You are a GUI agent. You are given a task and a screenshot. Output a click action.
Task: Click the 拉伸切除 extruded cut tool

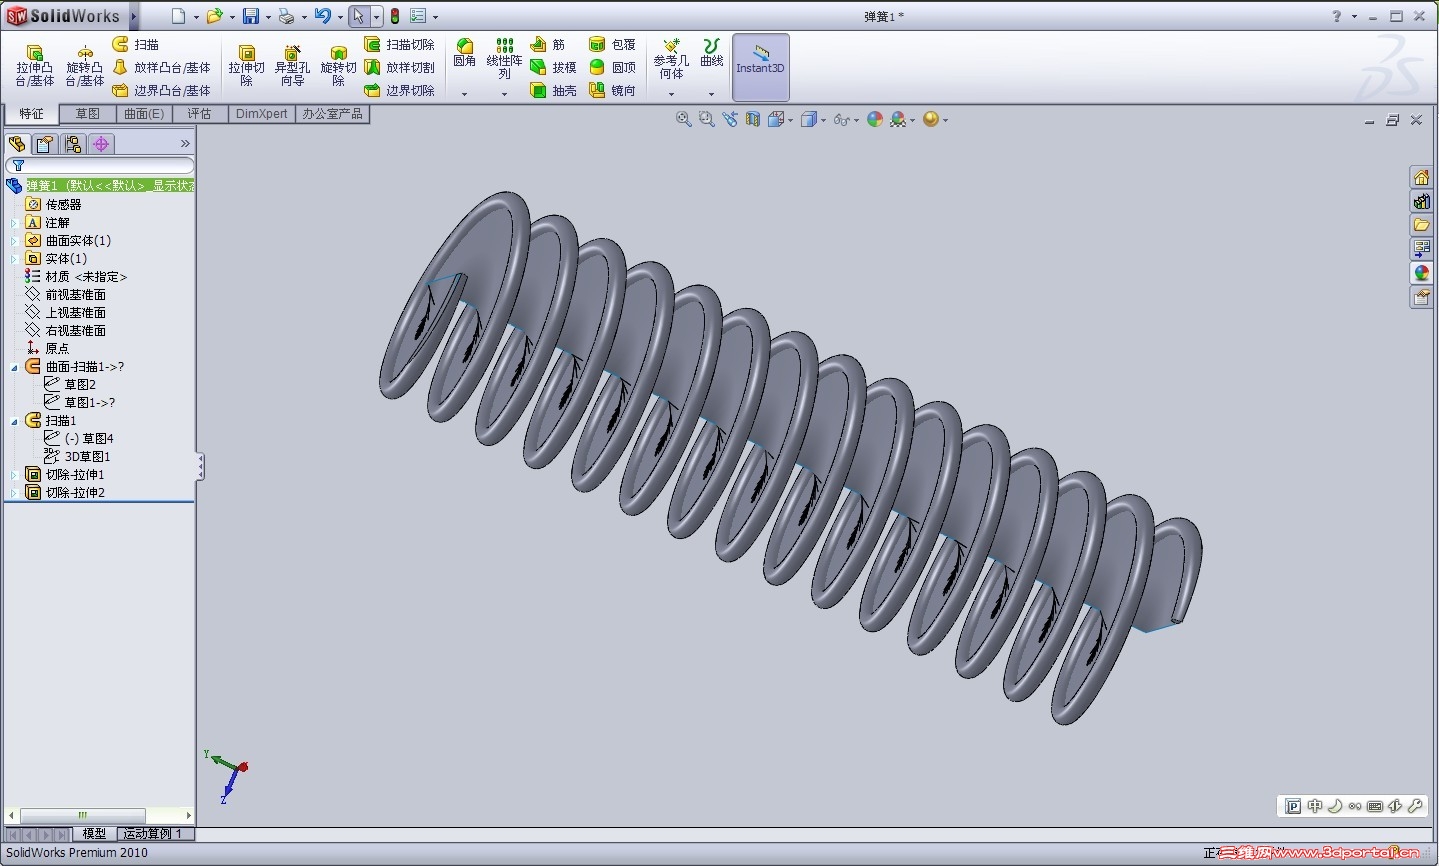pyautogui.click(x=246, y=66)
